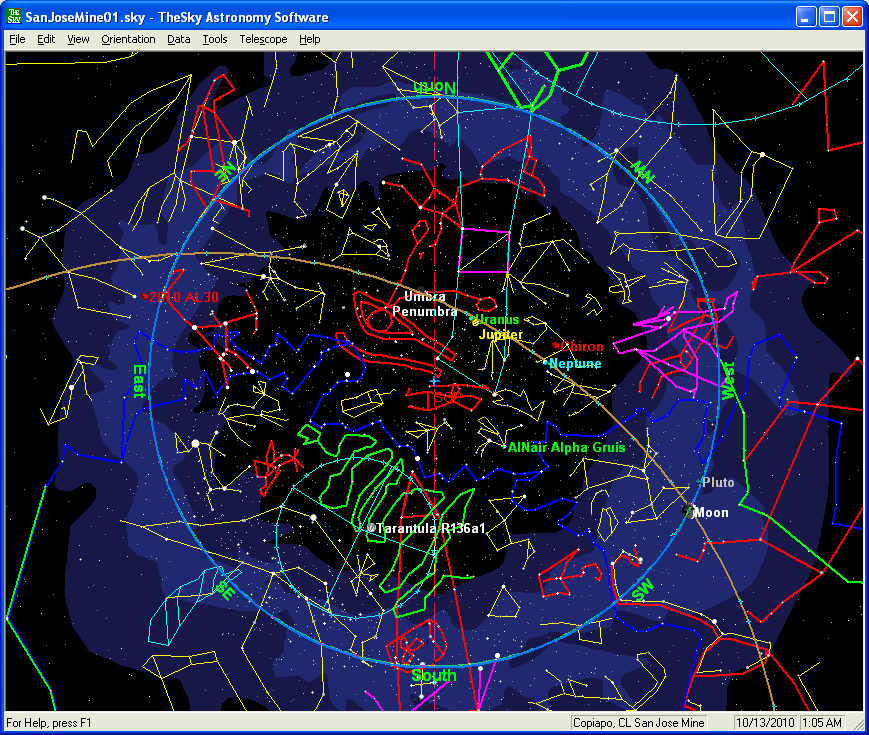
Task: Select the Neptune marker on the chart
Action: (546, 363)
